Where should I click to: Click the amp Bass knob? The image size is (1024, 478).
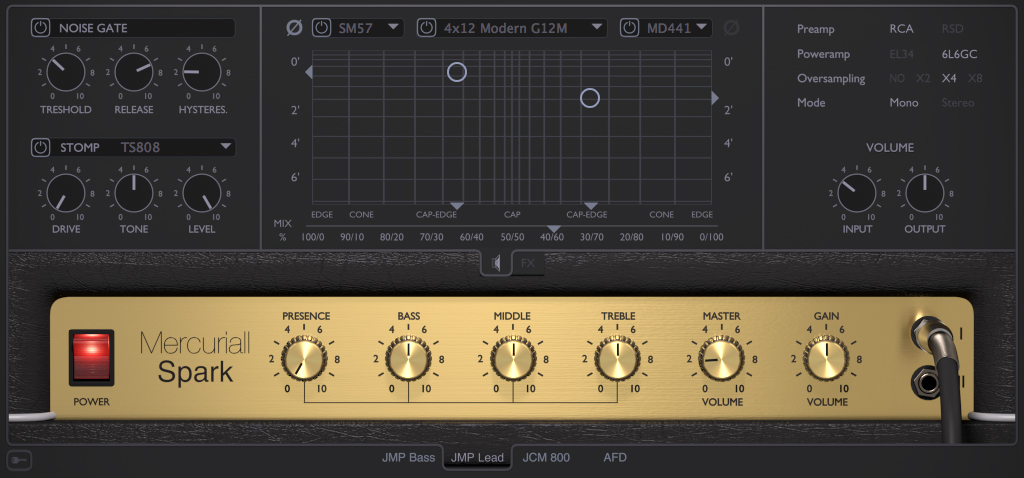[408, 358]
